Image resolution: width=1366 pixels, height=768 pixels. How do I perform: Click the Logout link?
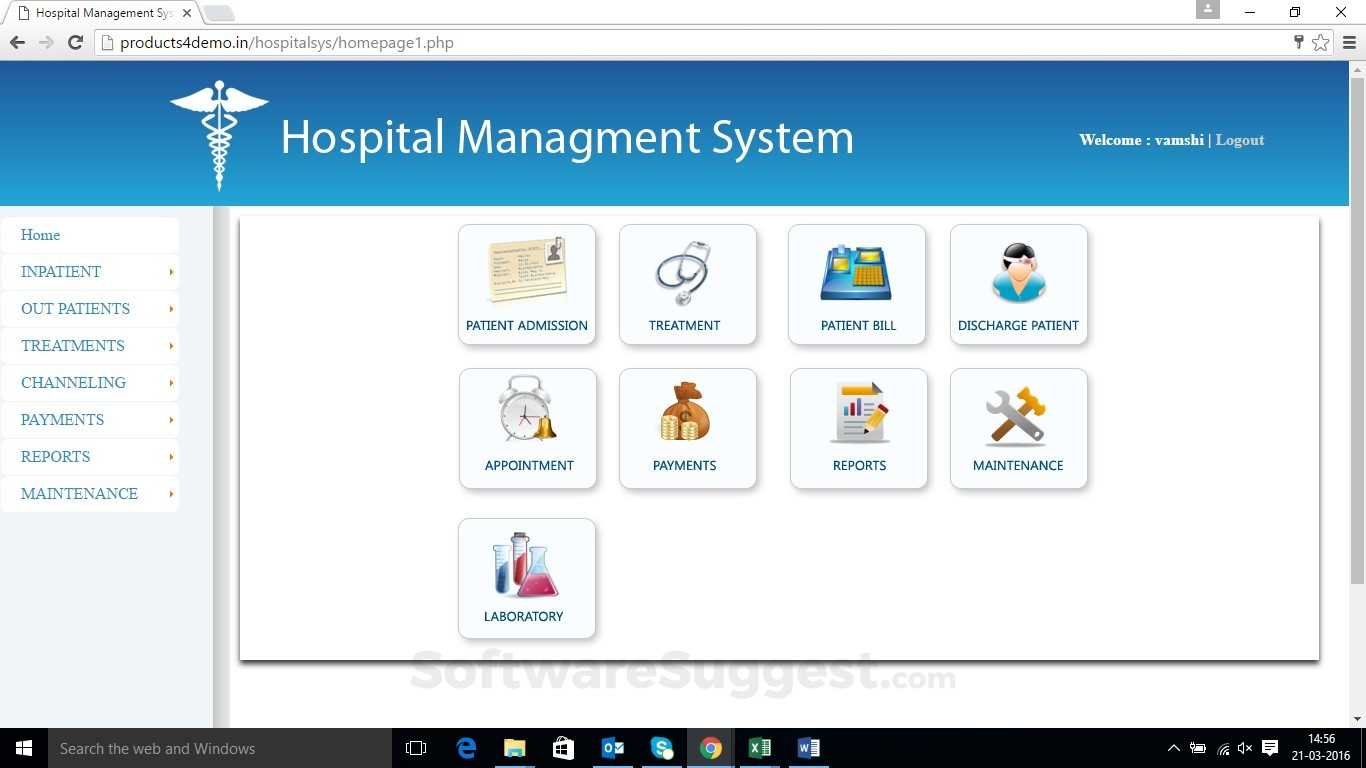[1239, 140]
